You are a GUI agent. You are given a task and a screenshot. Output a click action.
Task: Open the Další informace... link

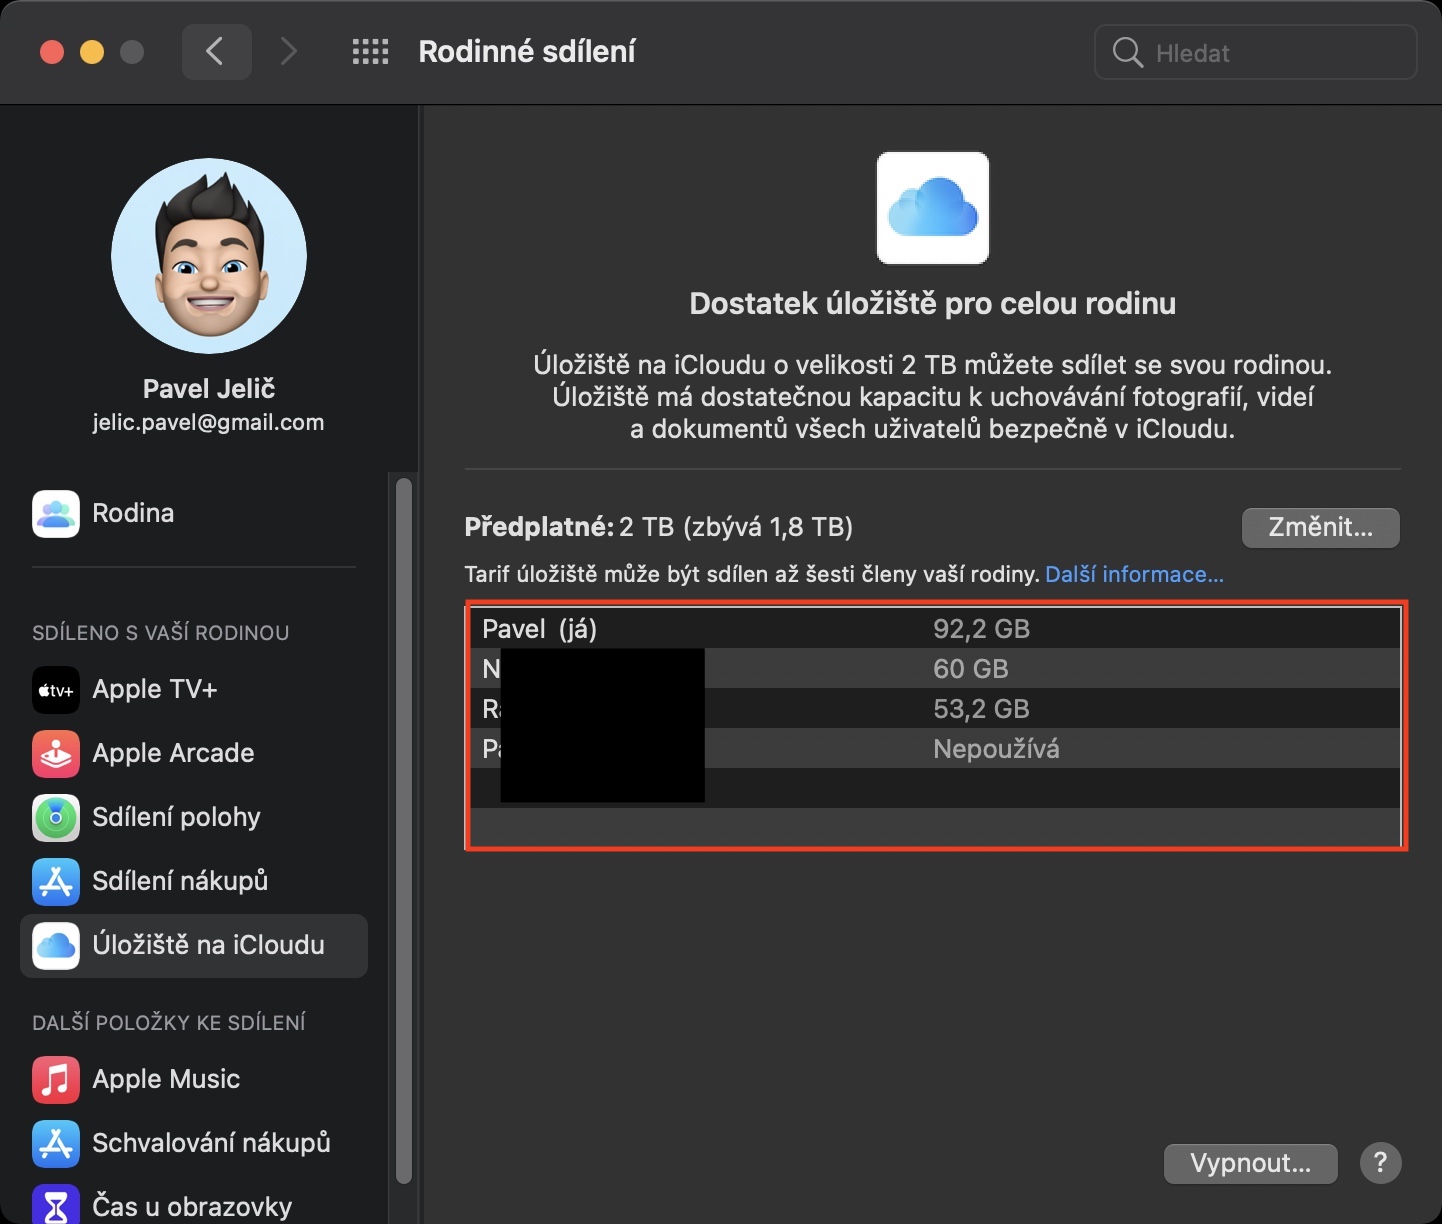coord(1134,575)
